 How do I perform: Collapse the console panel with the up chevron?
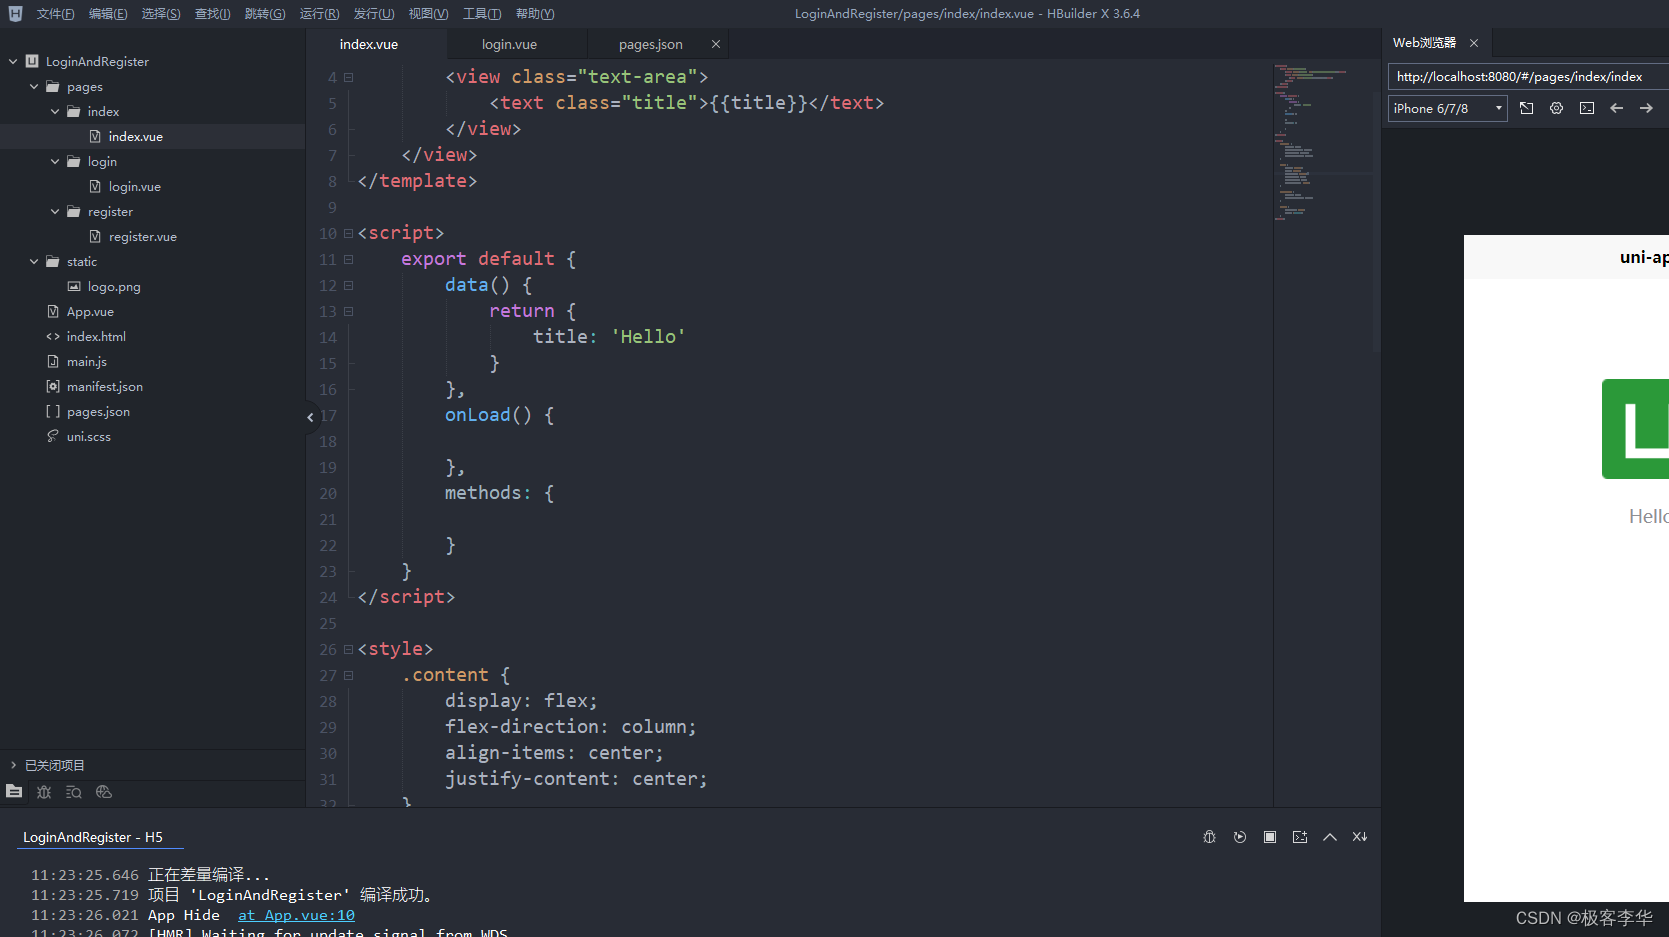click(x=1329, y=837)
